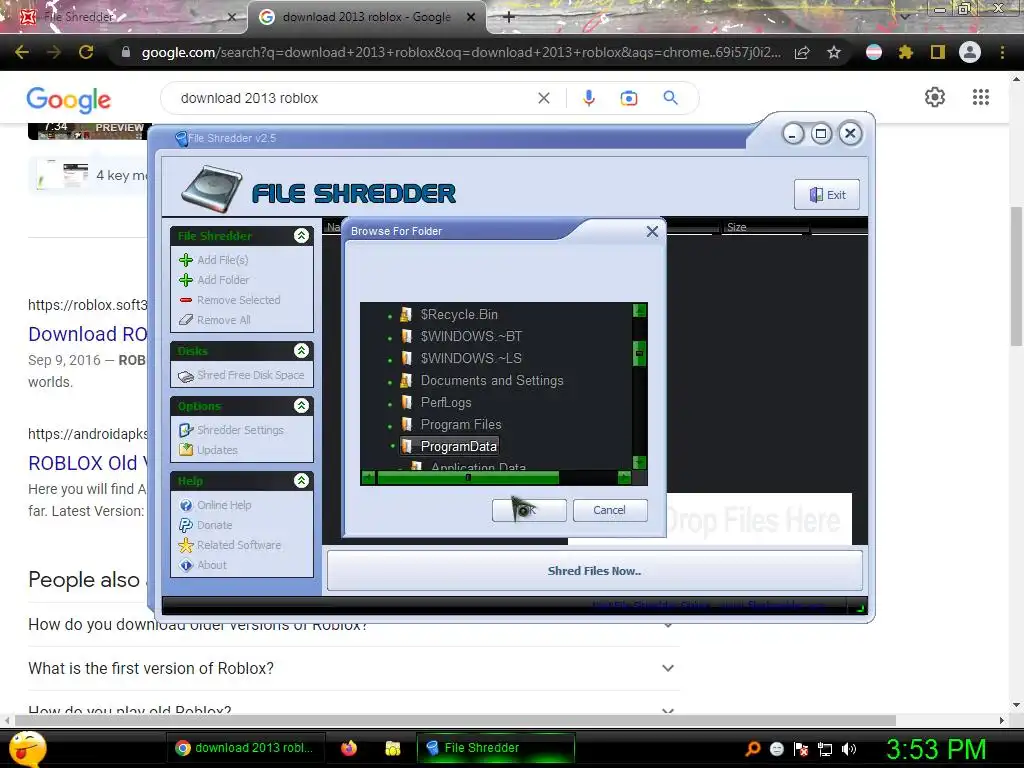This screenshot has height=768, width=1024.
Task: Select the ProgramData folder
Action: (458, 447)
